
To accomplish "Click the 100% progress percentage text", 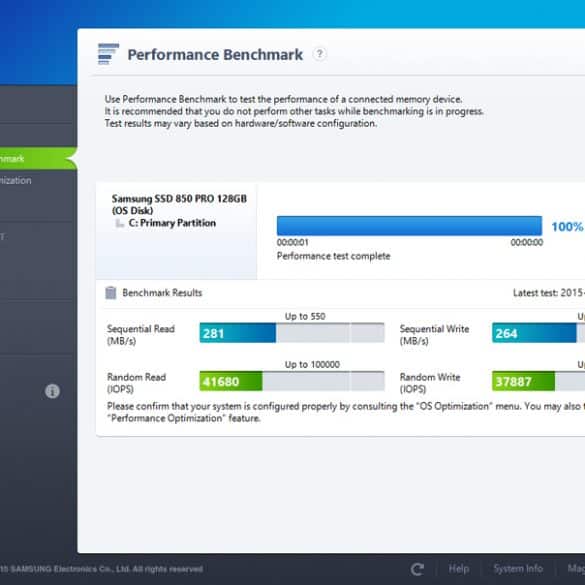I will point(567,227).
